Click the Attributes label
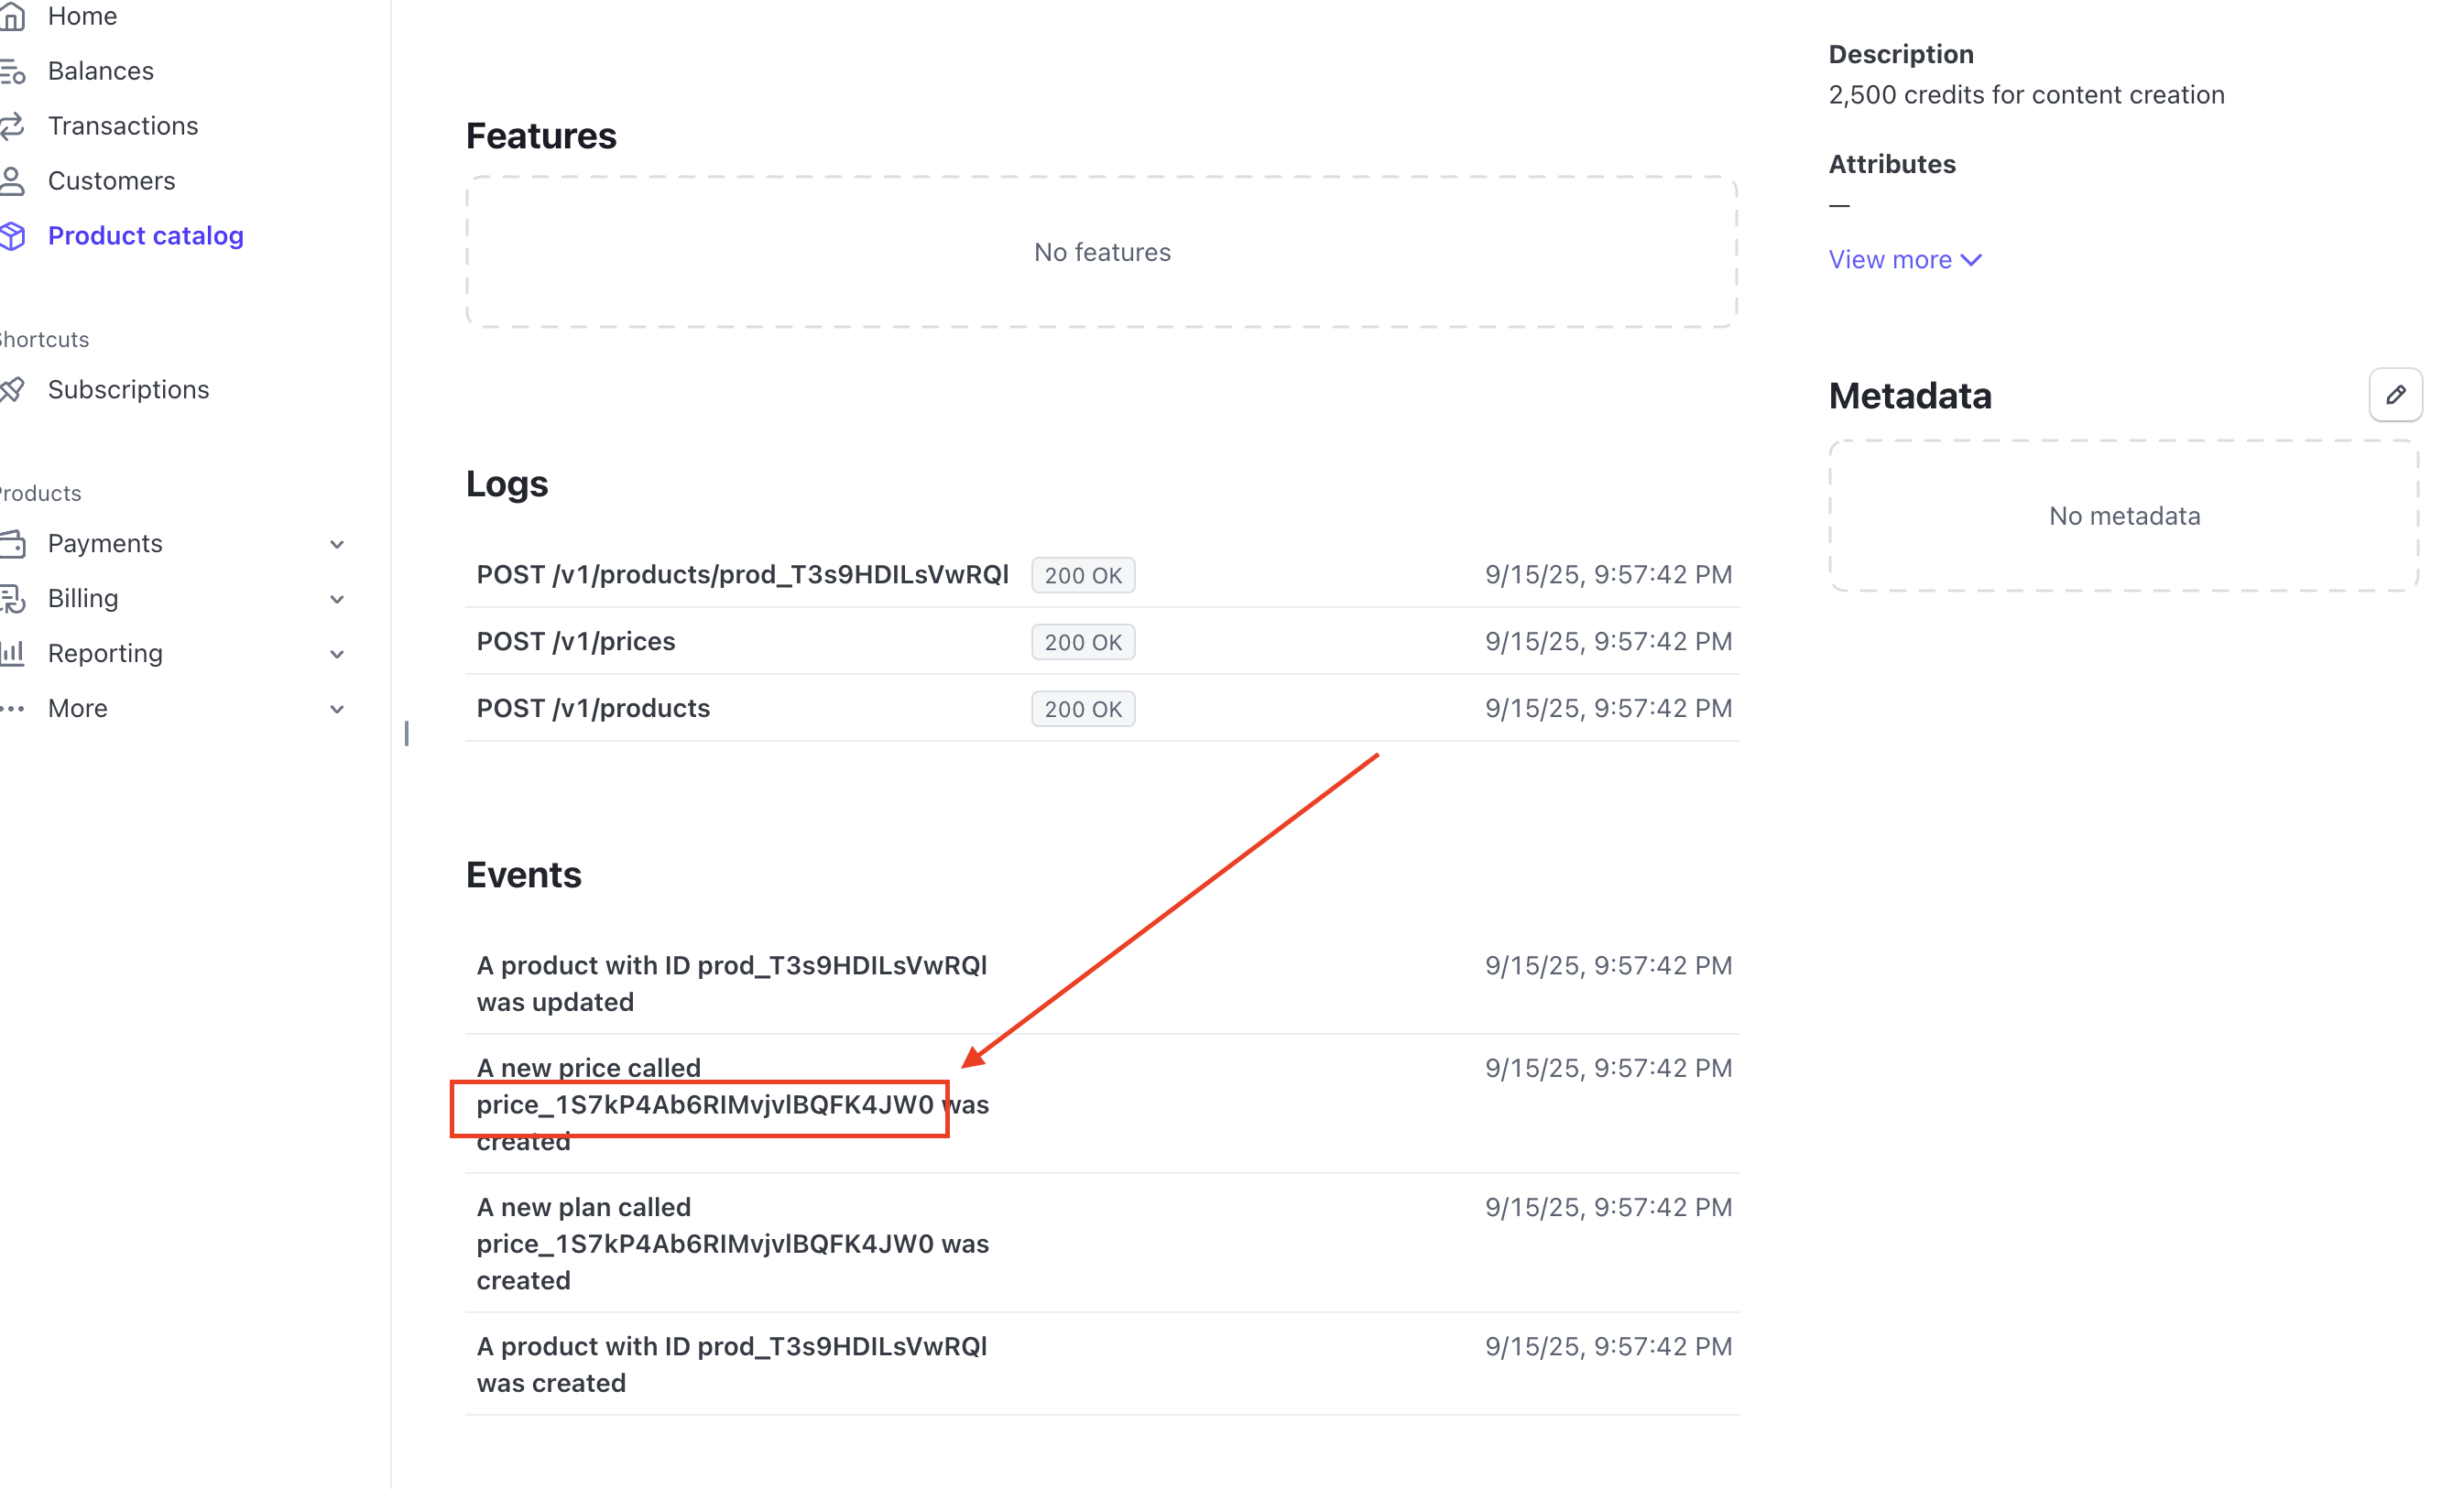The height and width of the screenshot is (1489, 2464). (1892, 164)
